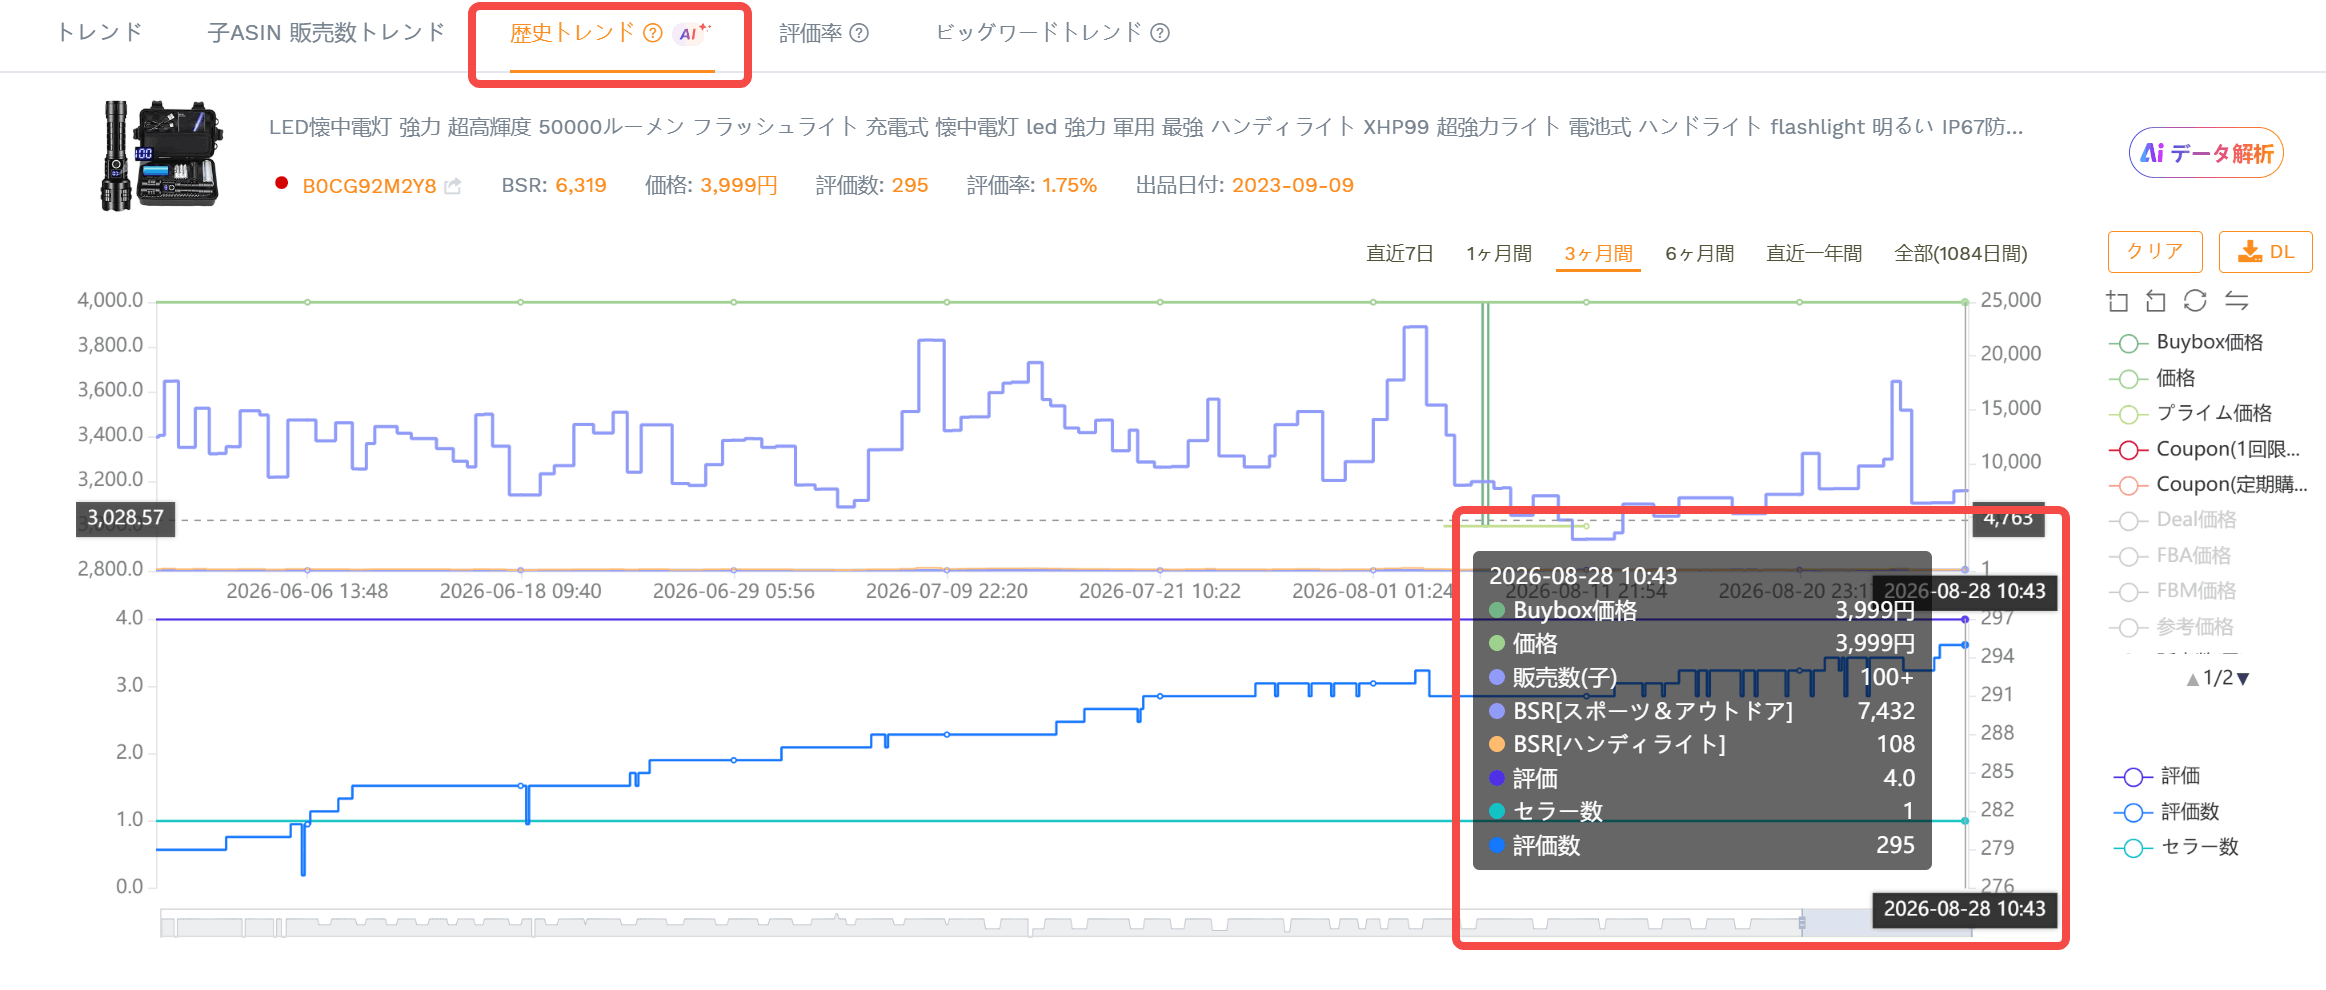Click the chart restore refresh icon
This screenshot has height=990, width=2326.
tap(2195, 301)
